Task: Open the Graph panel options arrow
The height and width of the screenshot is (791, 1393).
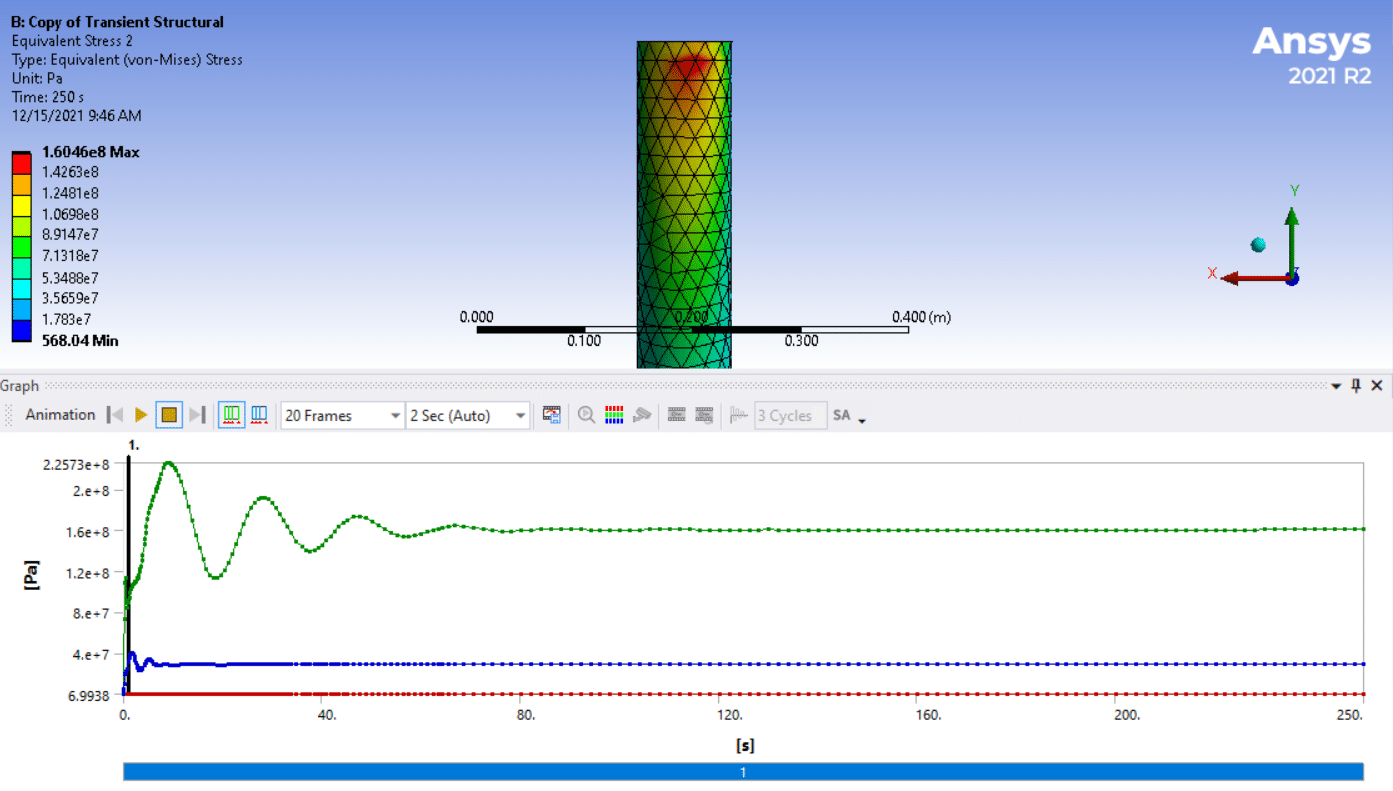Action: coord(1336,386)
